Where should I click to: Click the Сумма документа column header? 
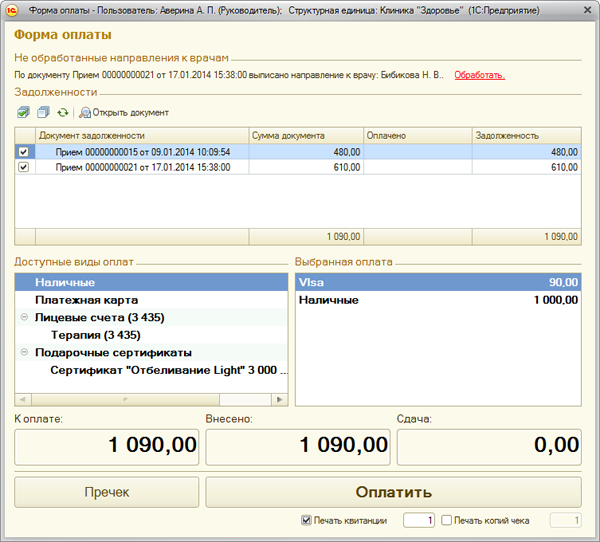(x=306, y=136)
